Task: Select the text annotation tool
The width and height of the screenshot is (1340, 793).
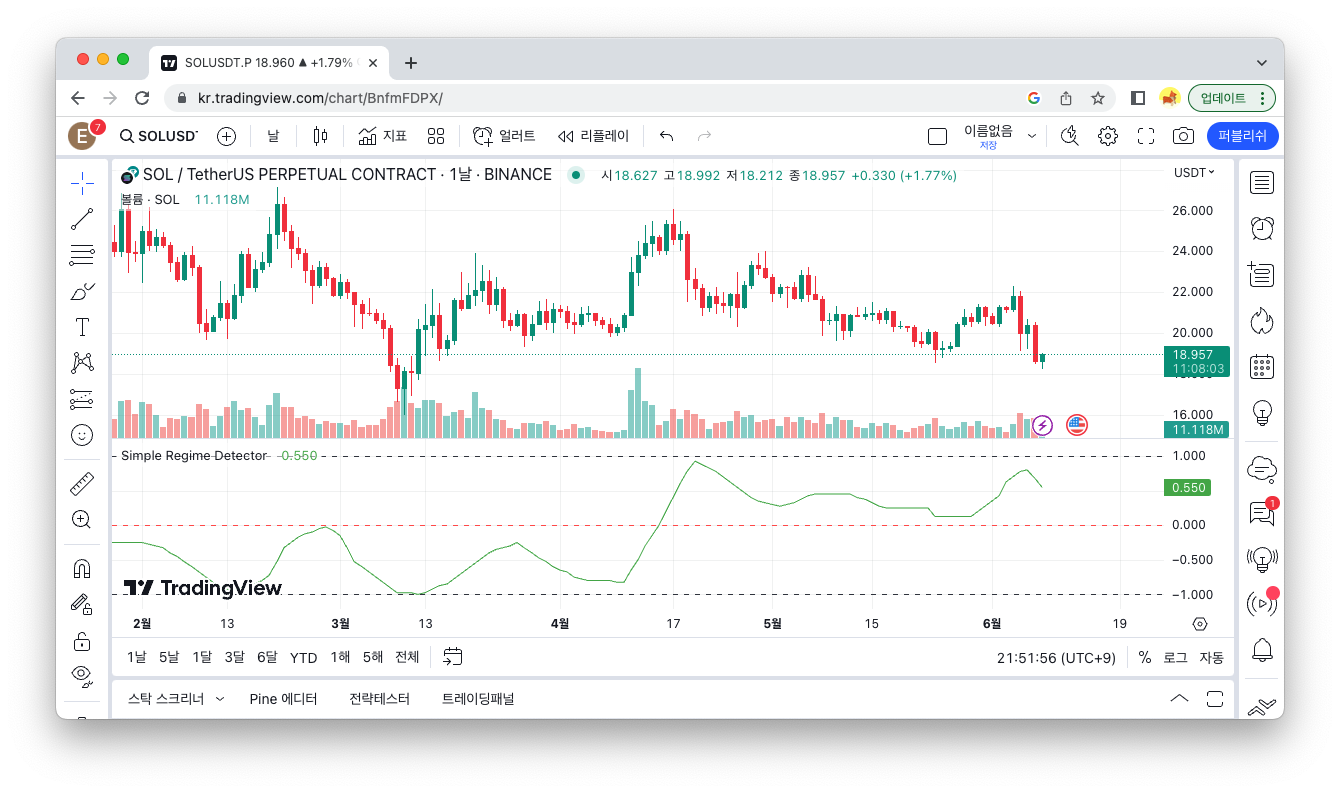Action: point(82,327)
